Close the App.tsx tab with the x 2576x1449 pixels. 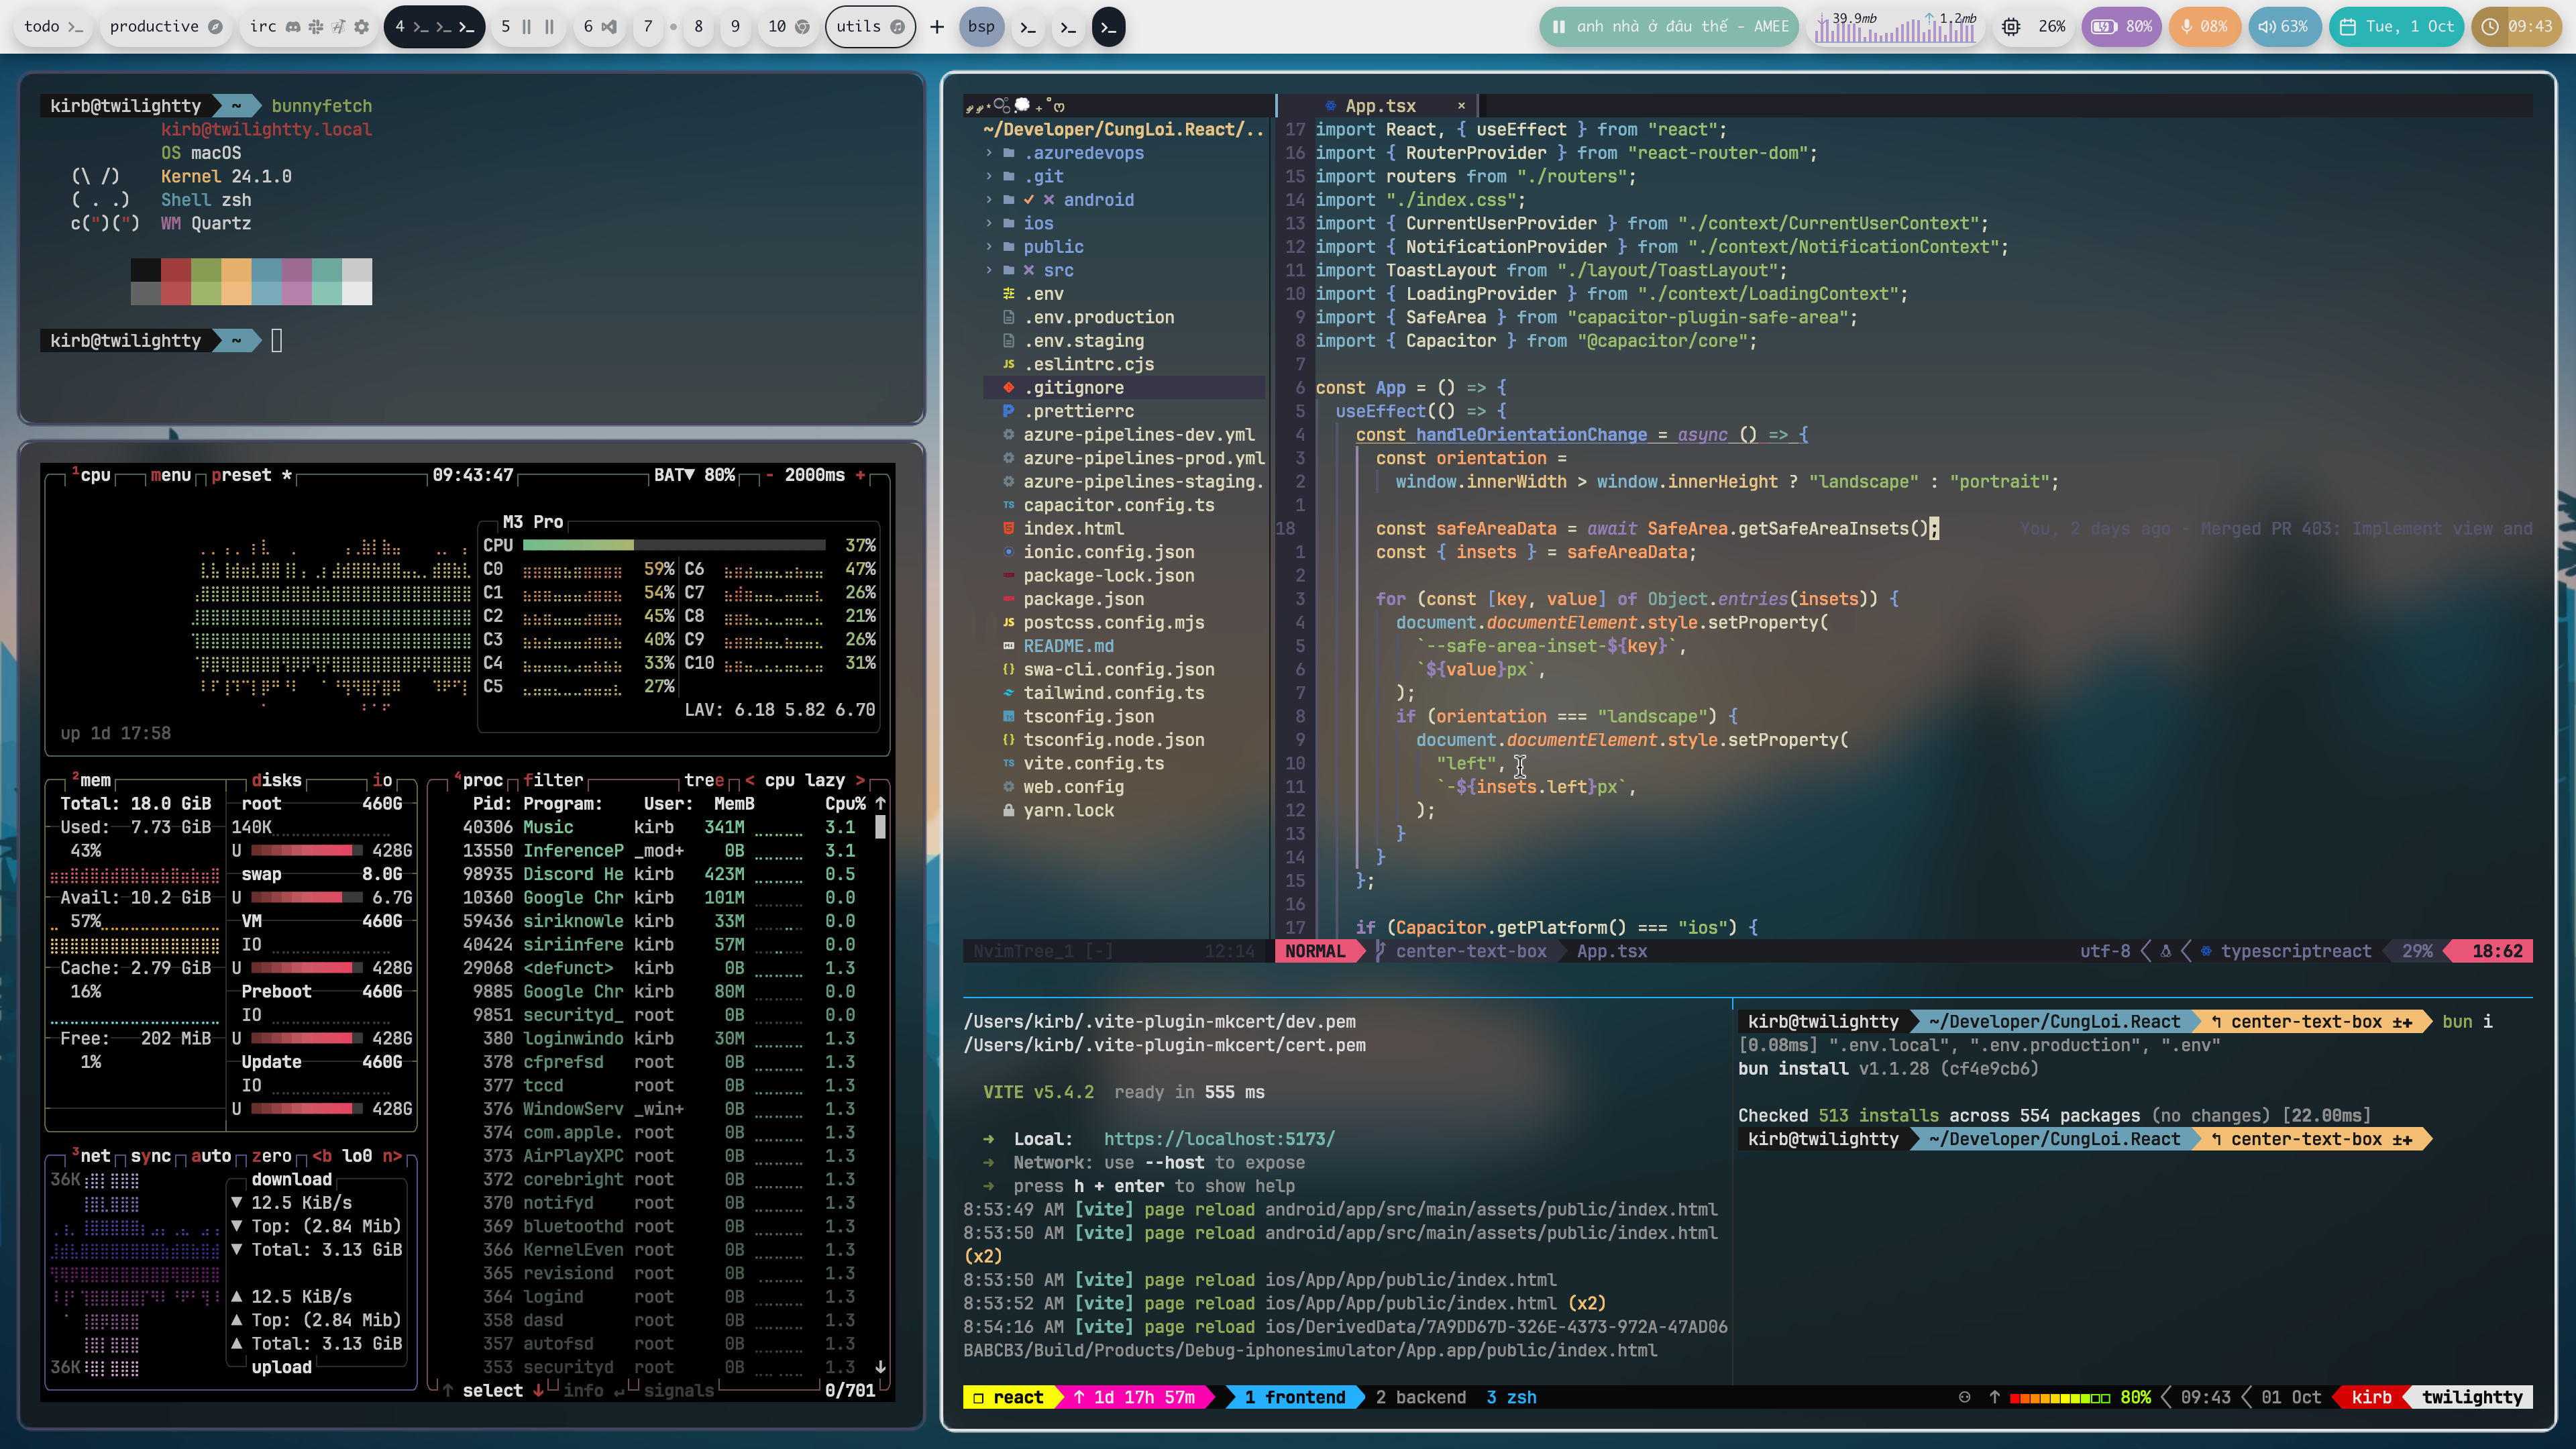coord(1461,106)
